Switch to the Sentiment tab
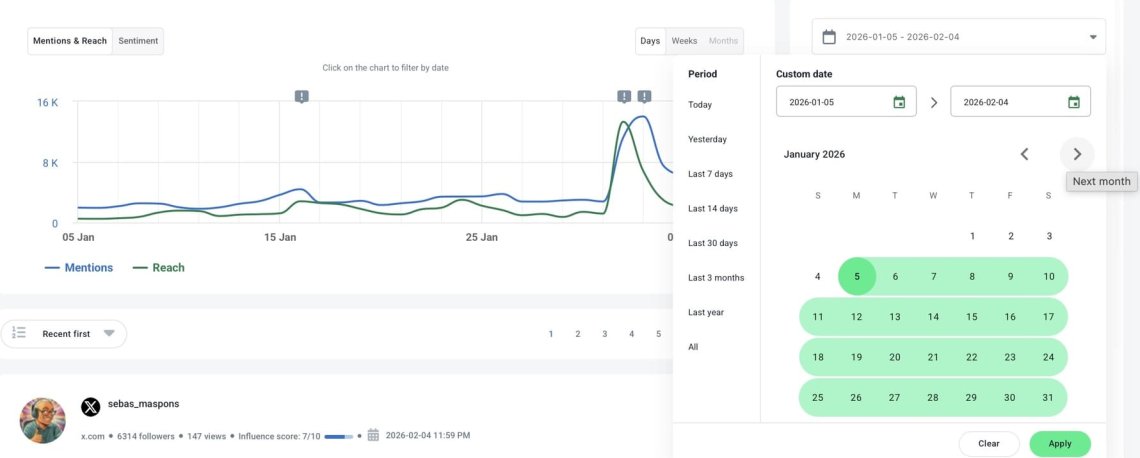Screen dimensions: 1140x458 point(138,41)
